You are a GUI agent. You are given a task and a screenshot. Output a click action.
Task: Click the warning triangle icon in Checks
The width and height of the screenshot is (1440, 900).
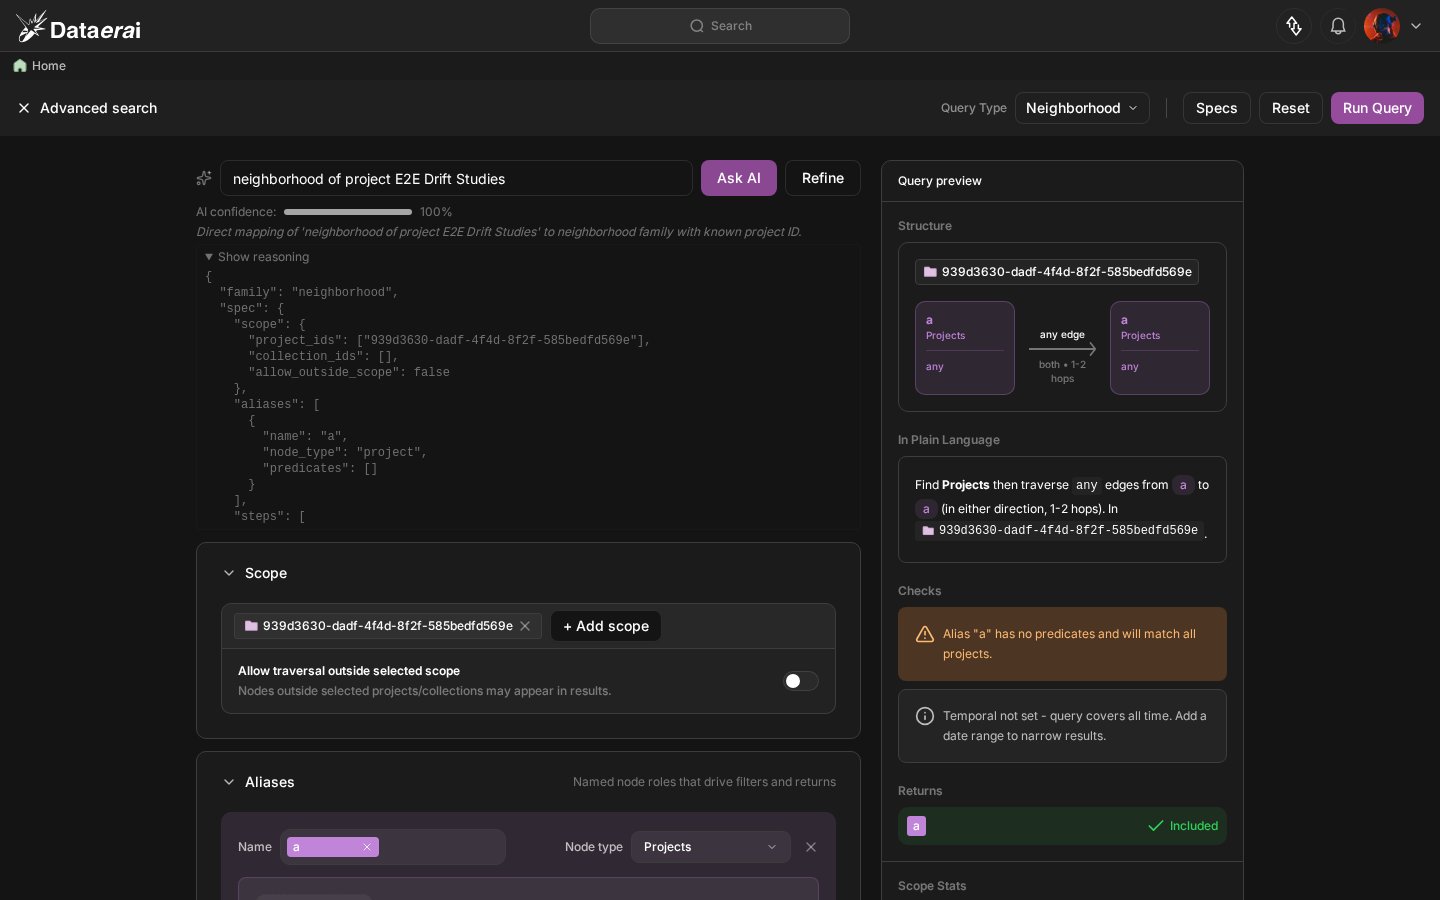(925, 634)
